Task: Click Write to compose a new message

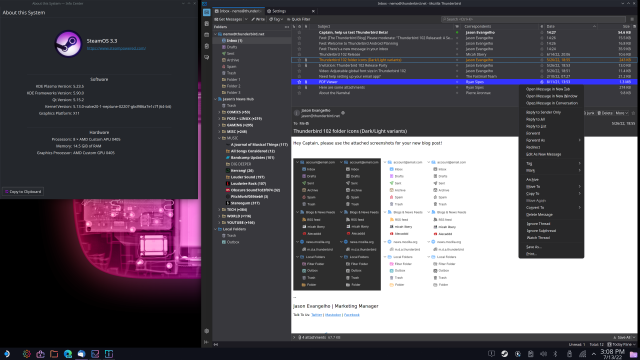Action: 258,19
